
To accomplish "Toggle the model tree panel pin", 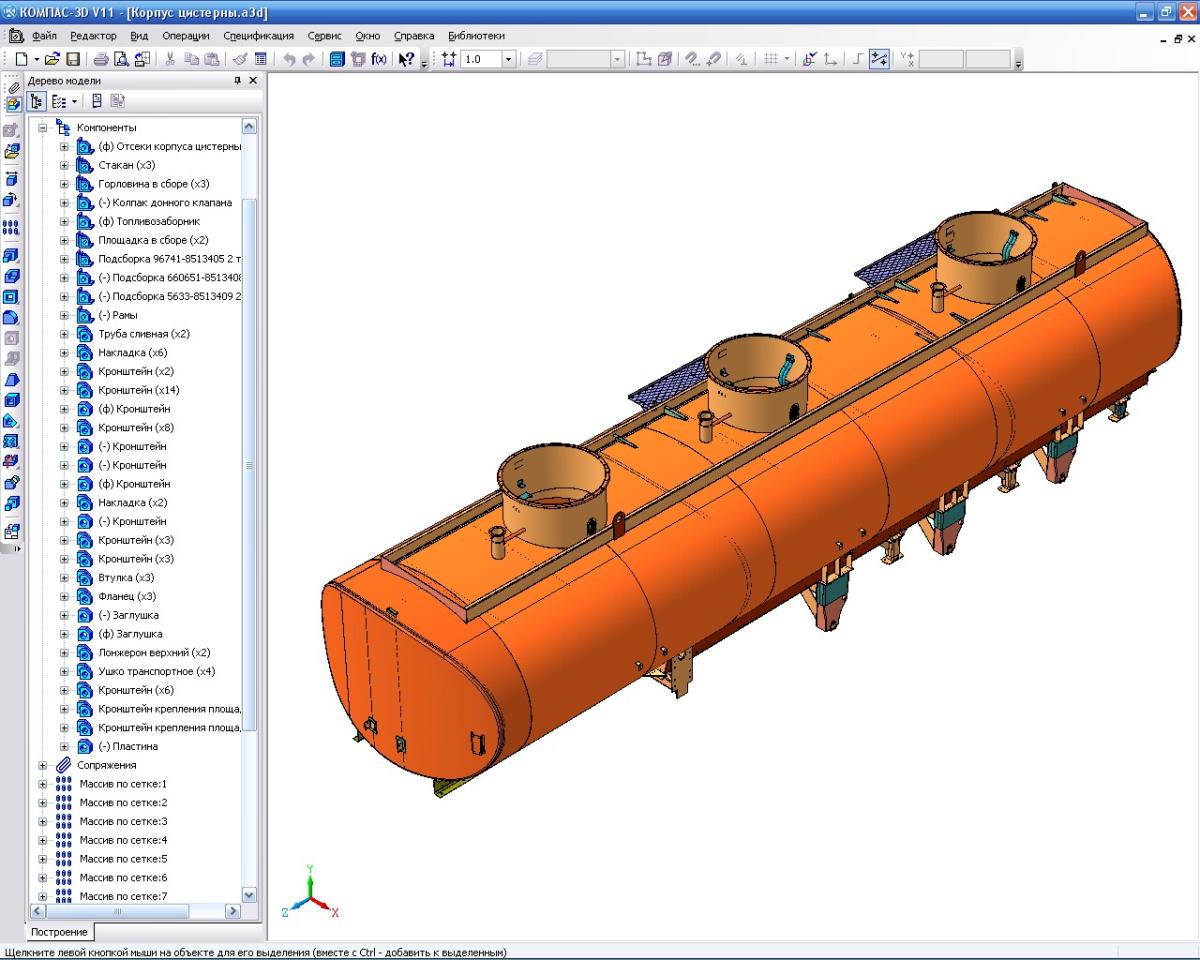I will coord(237,80).
